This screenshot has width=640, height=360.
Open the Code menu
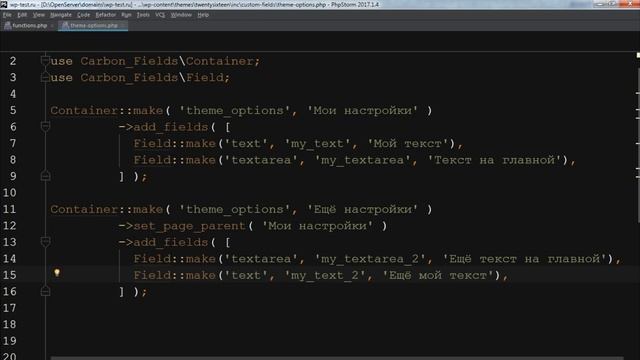[x=83, y=15]
